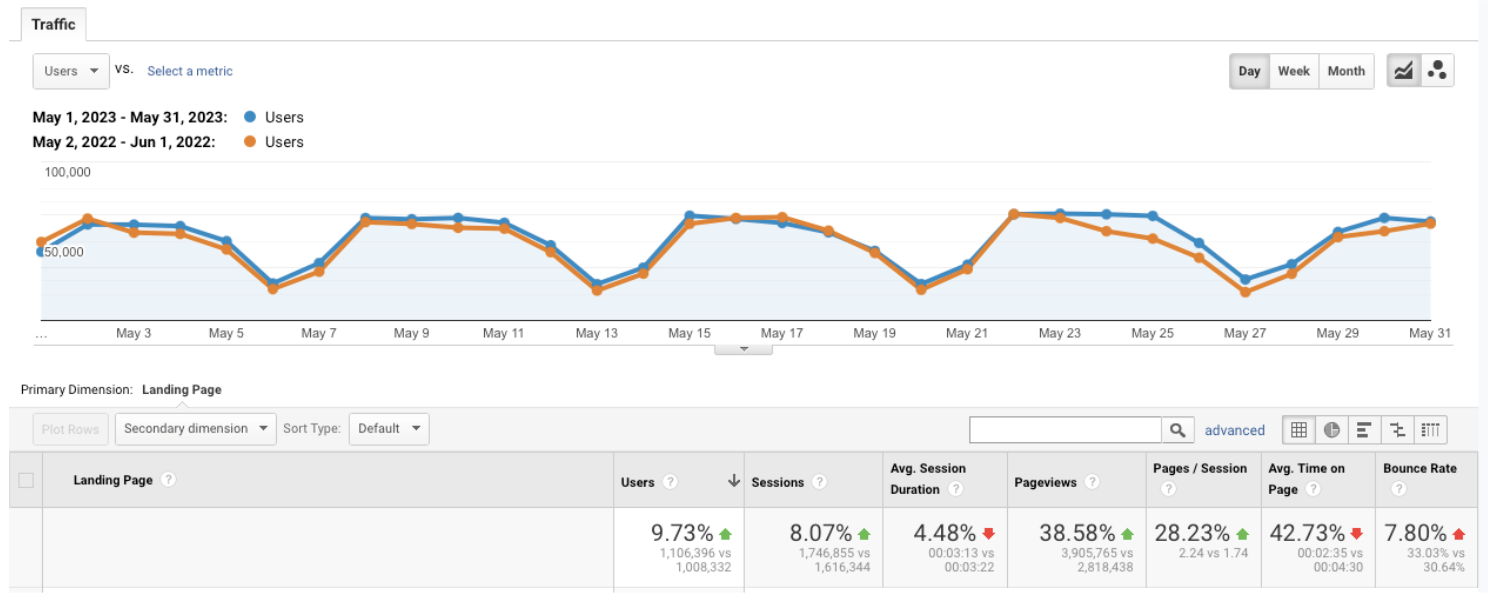The width and height of the screenshot is (1488, 600).
Task: Select the performance bar view icon
Action: [x=1364, y=430]
